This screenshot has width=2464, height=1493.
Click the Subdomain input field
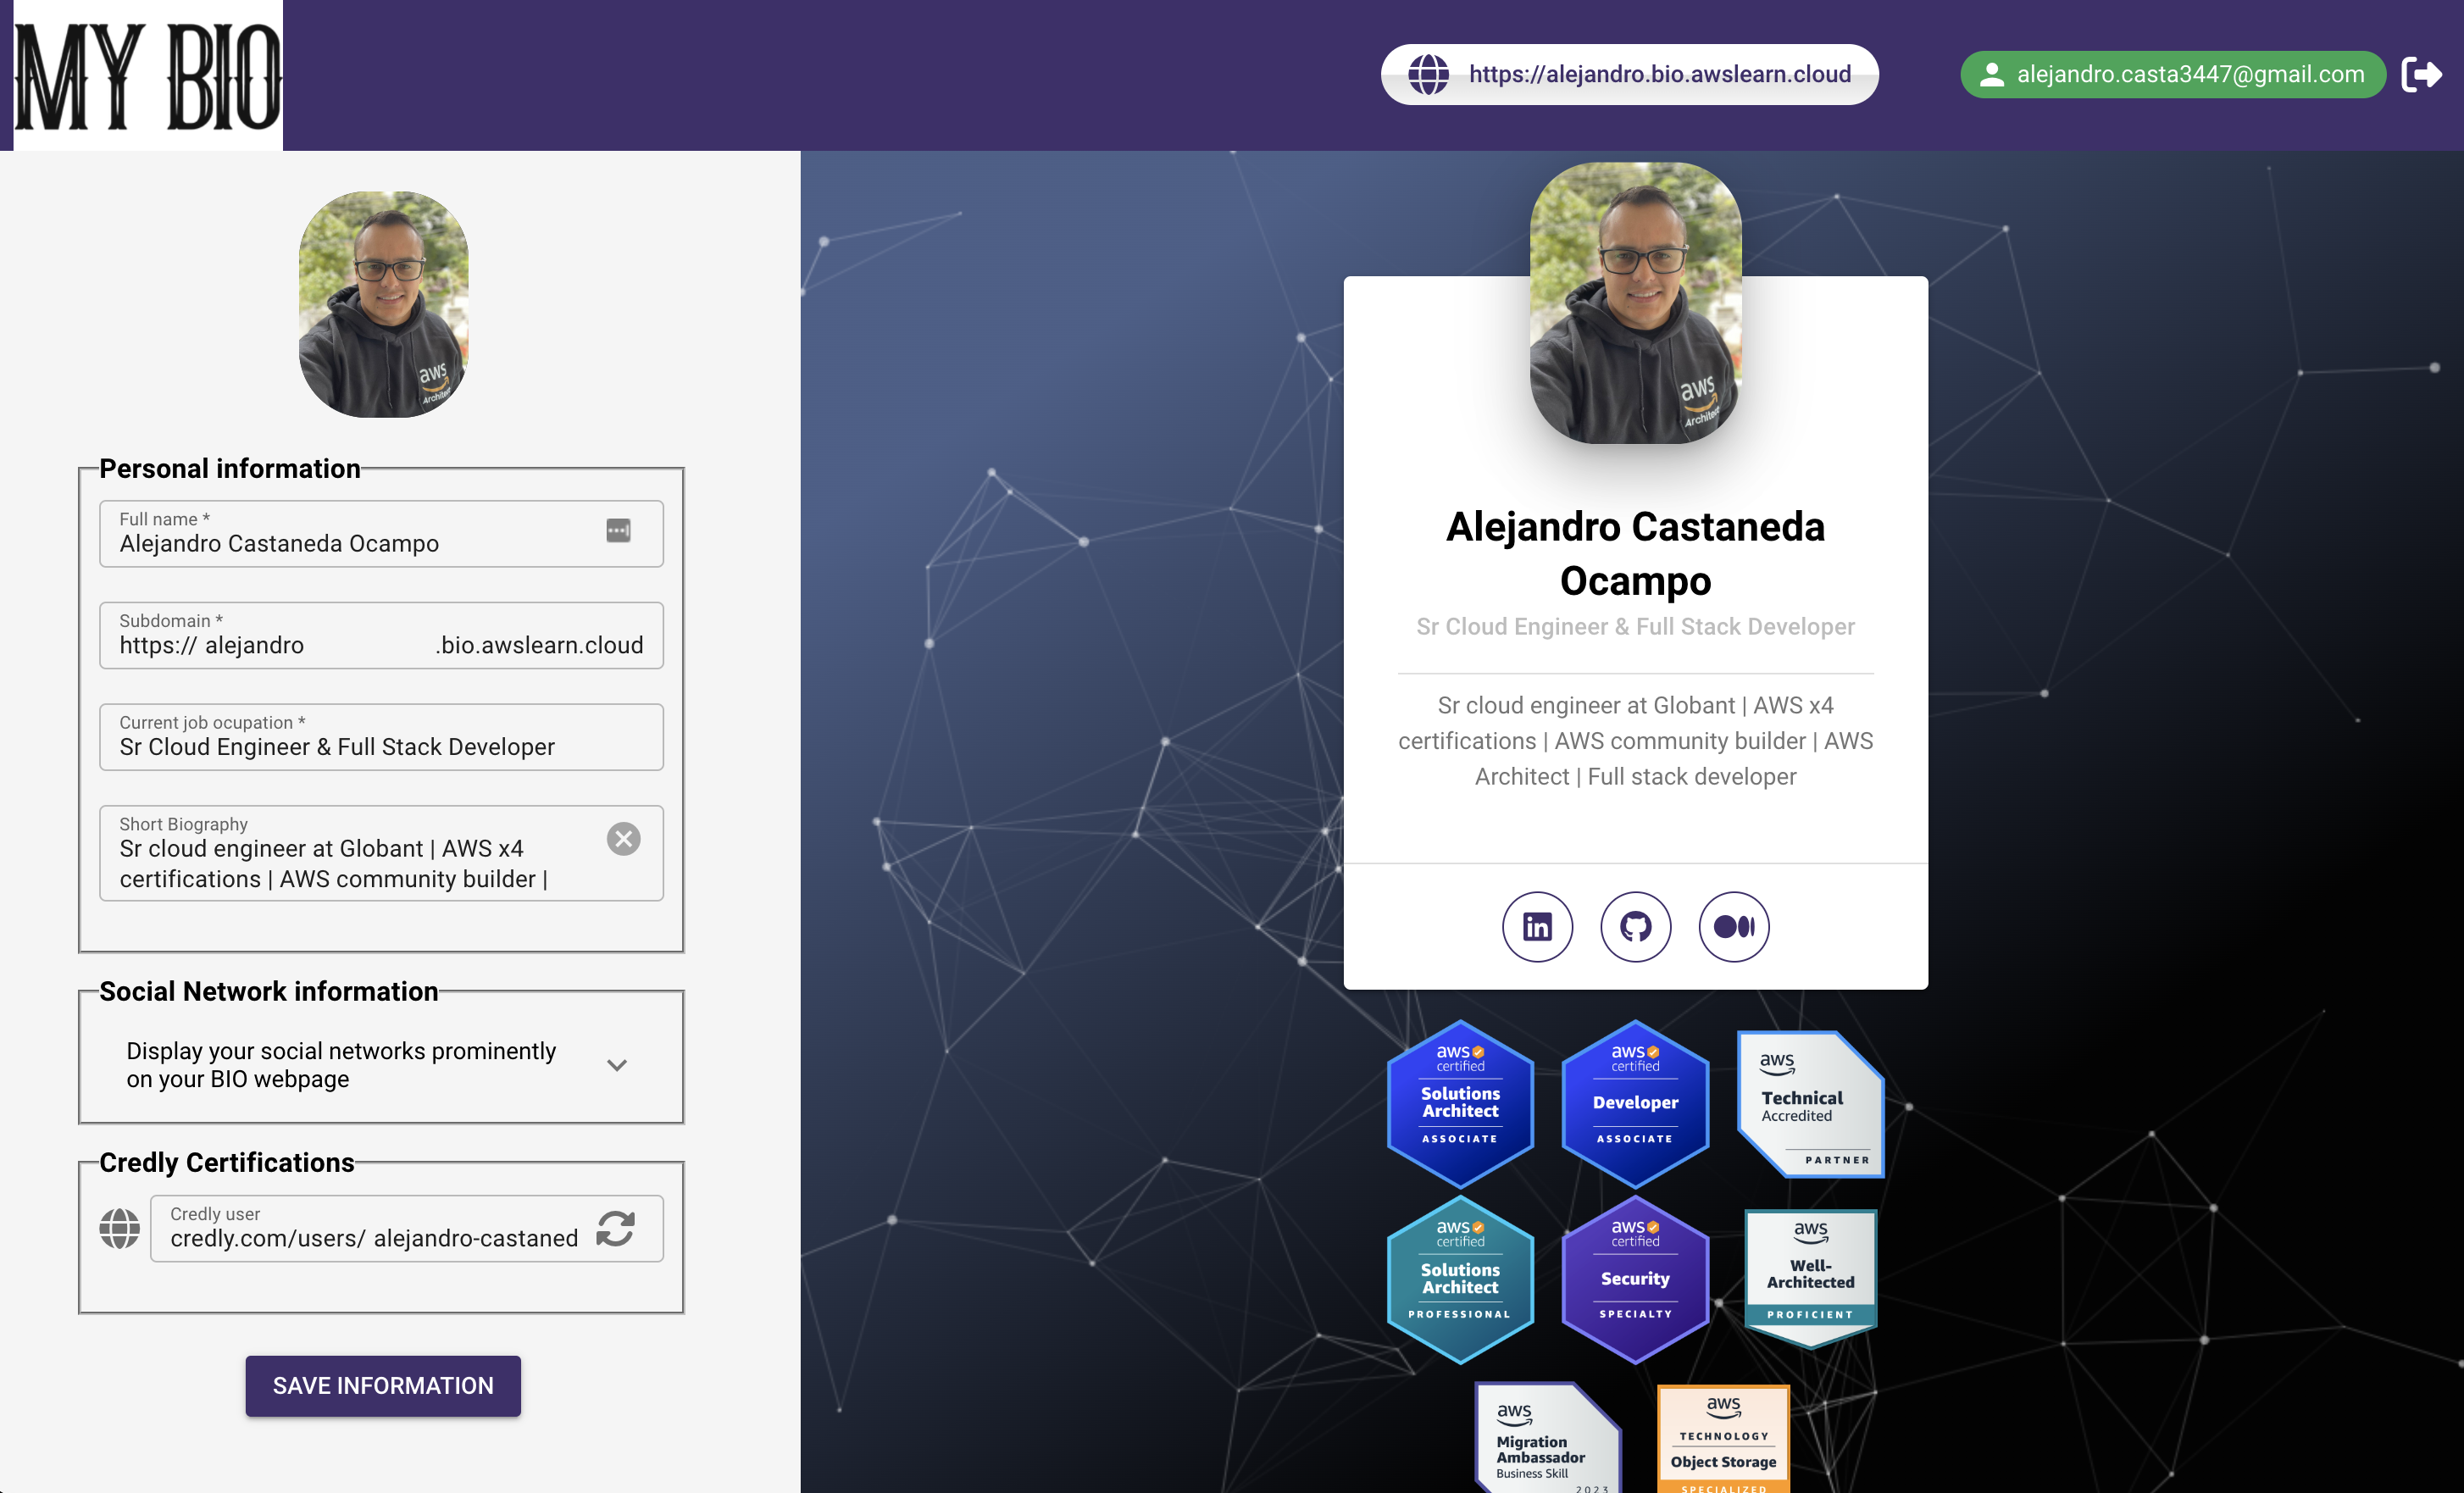[x=381, y=635]
